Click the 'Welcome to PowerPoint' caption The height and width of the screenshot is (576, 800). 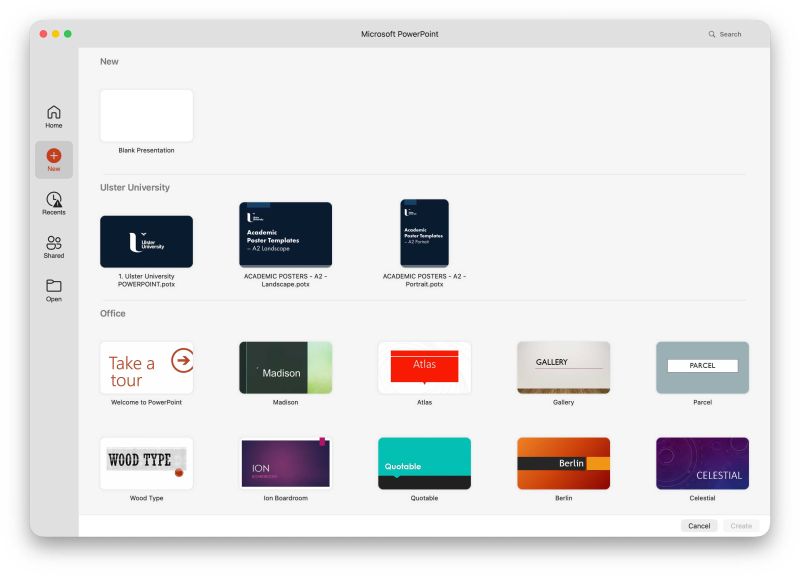tap(146, 403)
